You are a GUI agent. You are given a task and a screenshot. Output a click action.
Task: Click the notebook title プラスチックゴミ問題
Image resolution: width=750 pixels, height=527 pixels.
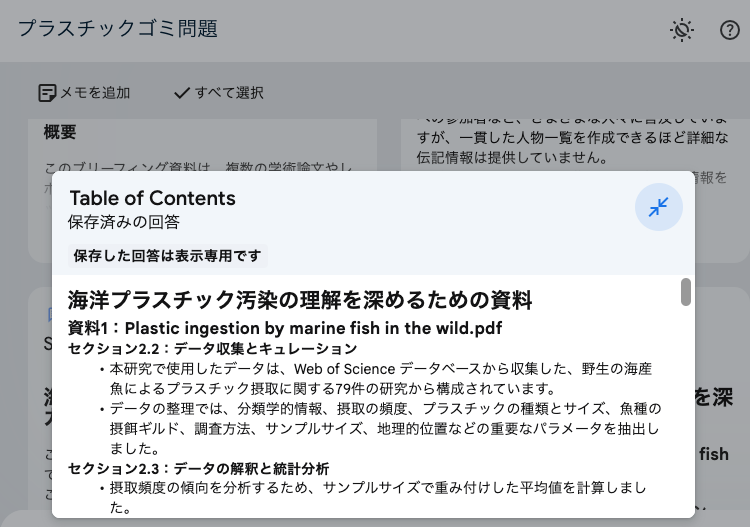117,28
